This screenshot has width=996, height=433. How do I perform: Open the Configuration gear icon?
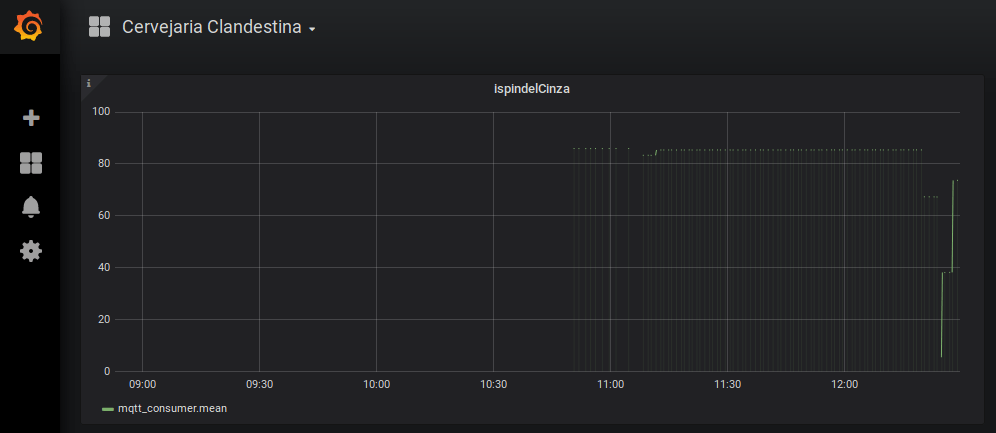[31, 251]
